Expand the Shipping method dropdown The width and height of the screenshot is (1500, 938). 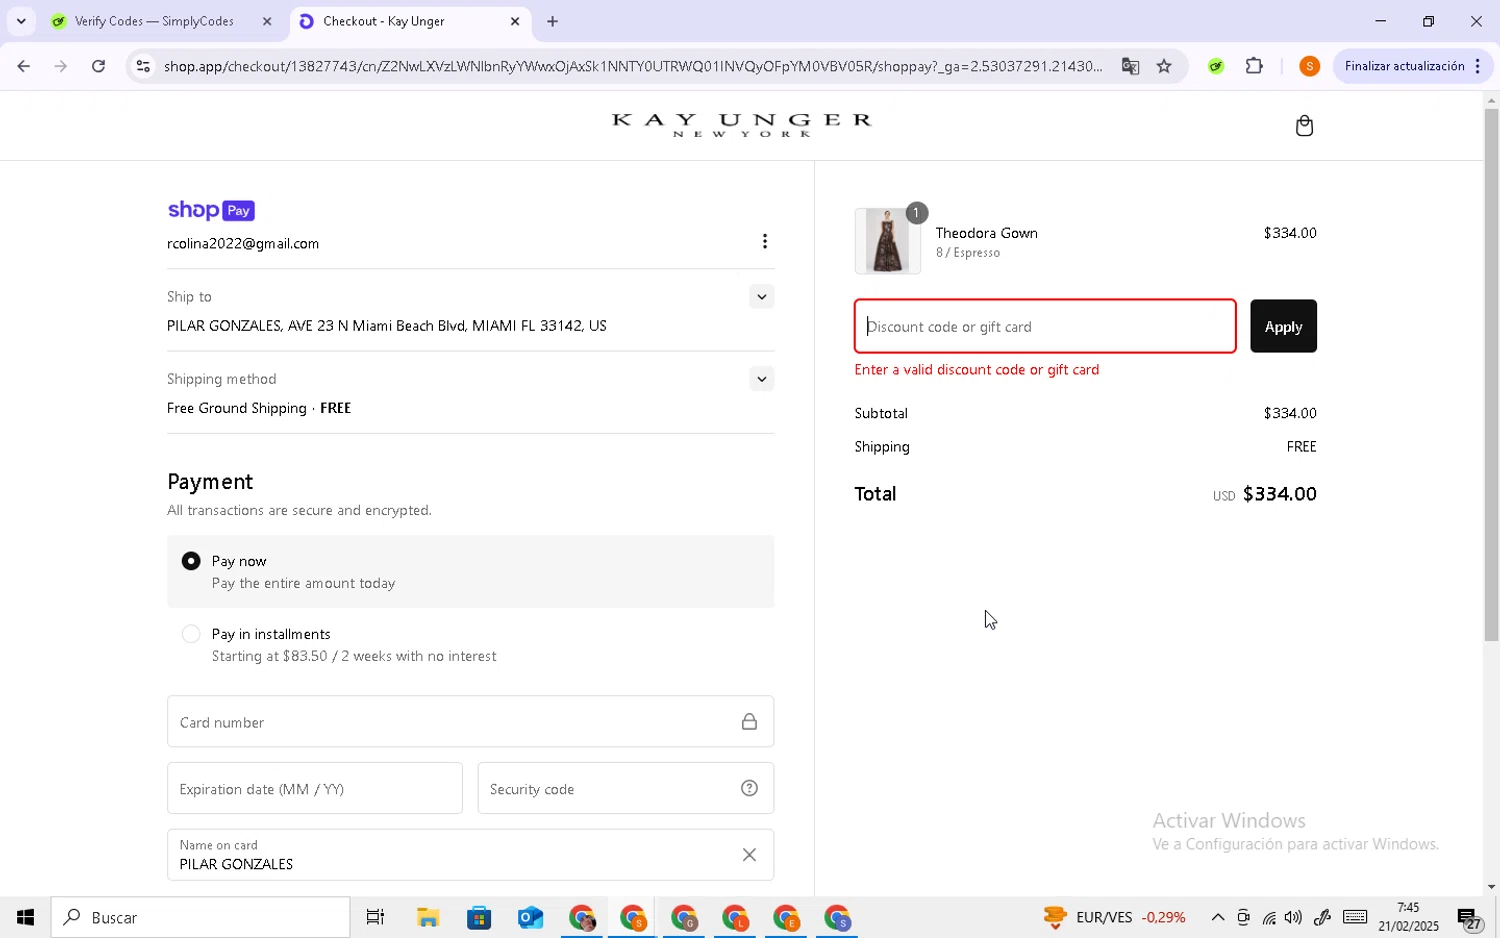point(762,379)
